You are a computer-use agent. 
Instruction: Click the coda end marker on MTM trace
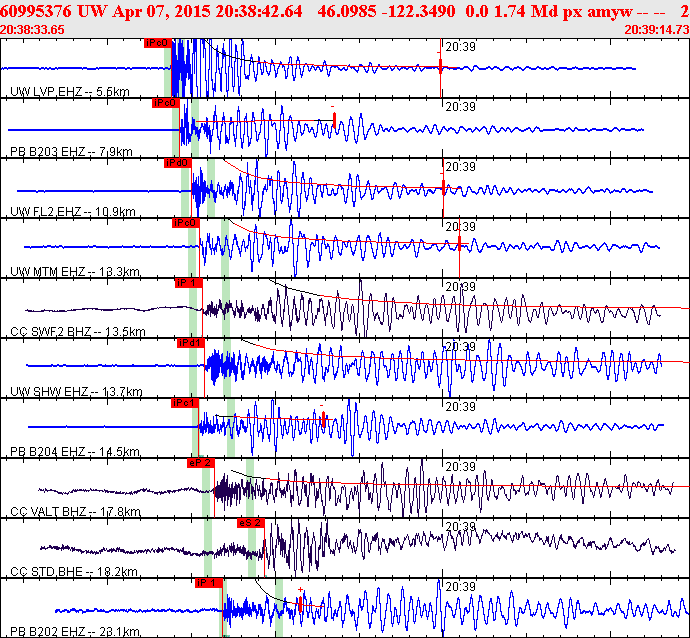pyautogui.click(x=459, y=243)
